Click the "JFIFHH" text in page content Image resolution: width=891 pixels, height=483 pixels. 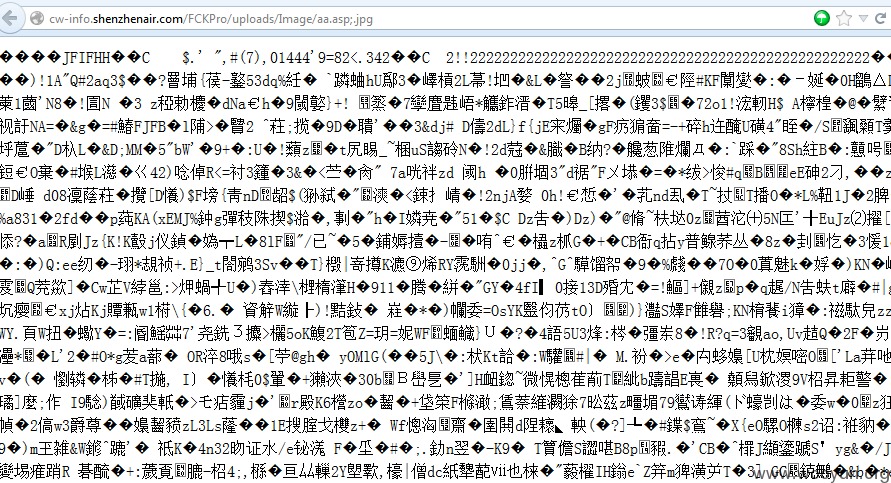click(x=86, y=58)
